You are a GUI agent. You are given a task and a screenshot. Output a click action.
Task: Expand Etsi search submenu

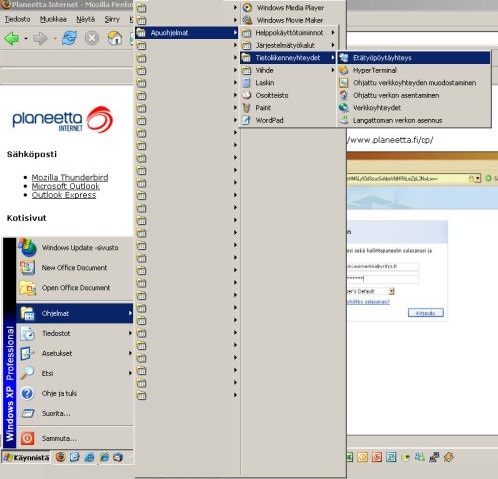tap(75, 373)
